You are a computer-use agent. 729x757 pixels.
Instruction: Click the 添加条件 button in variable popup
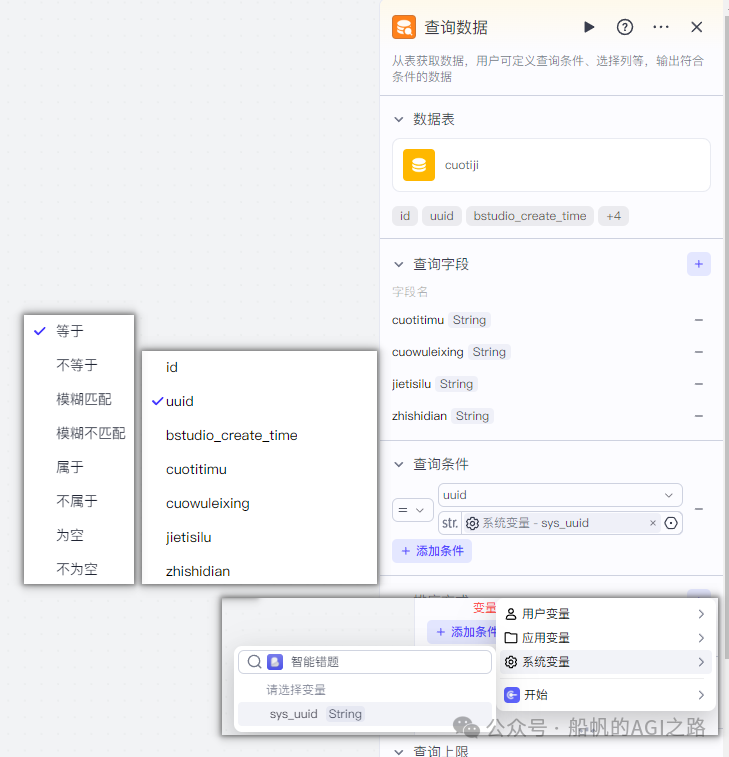click(463, 632)
